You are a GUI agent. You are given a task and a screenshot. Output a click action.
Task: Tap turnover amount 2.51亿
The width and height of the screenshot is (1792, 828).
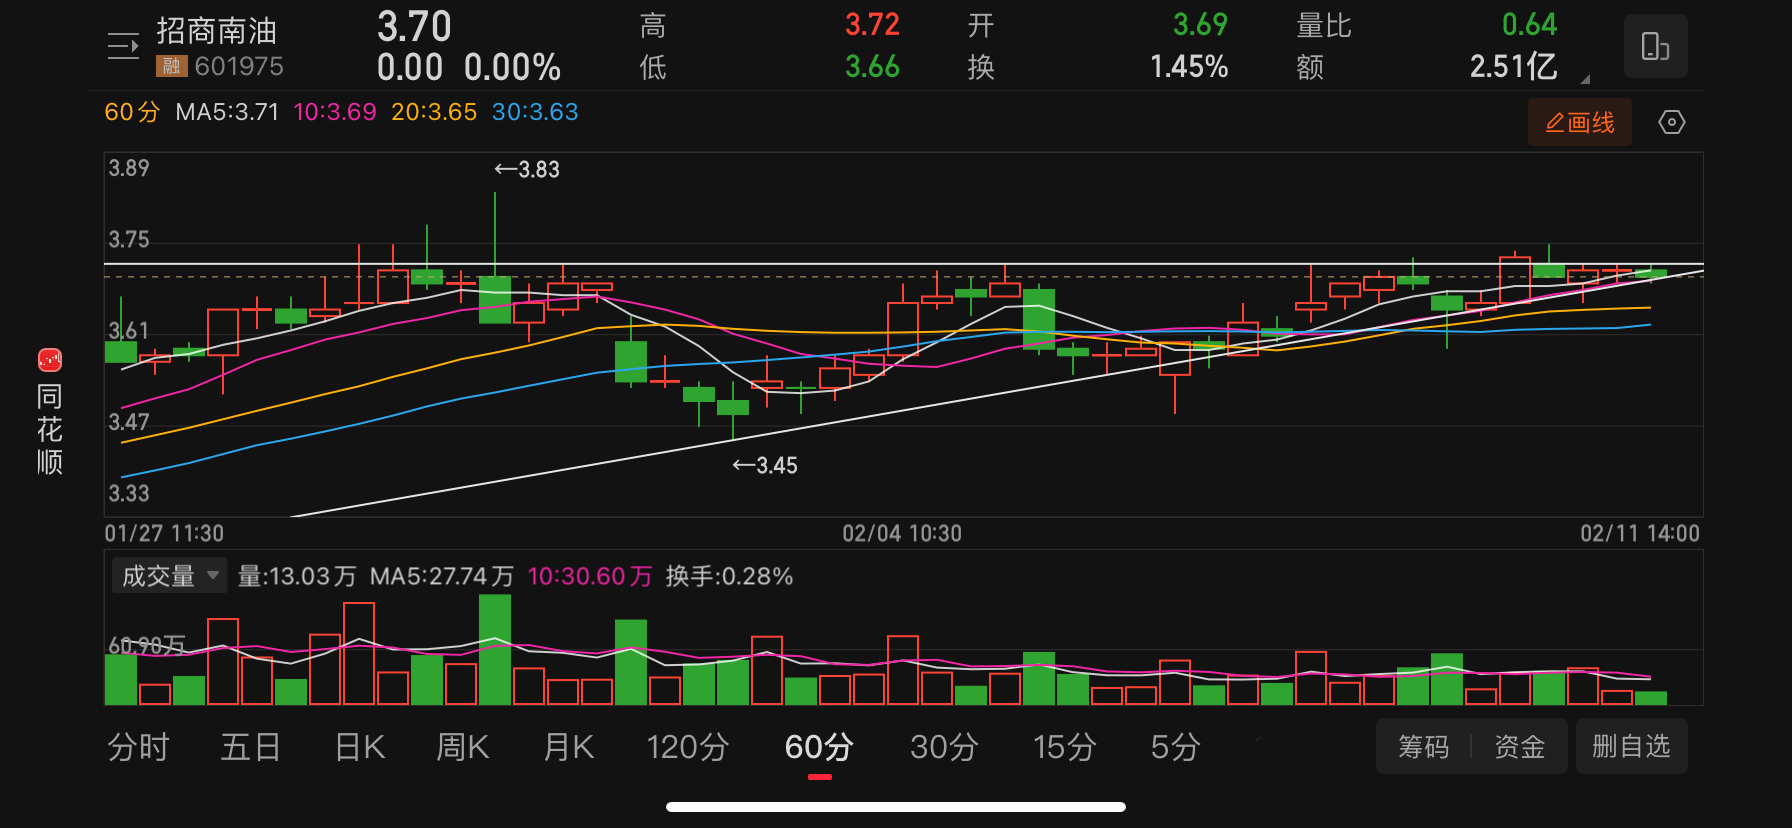1513,67
